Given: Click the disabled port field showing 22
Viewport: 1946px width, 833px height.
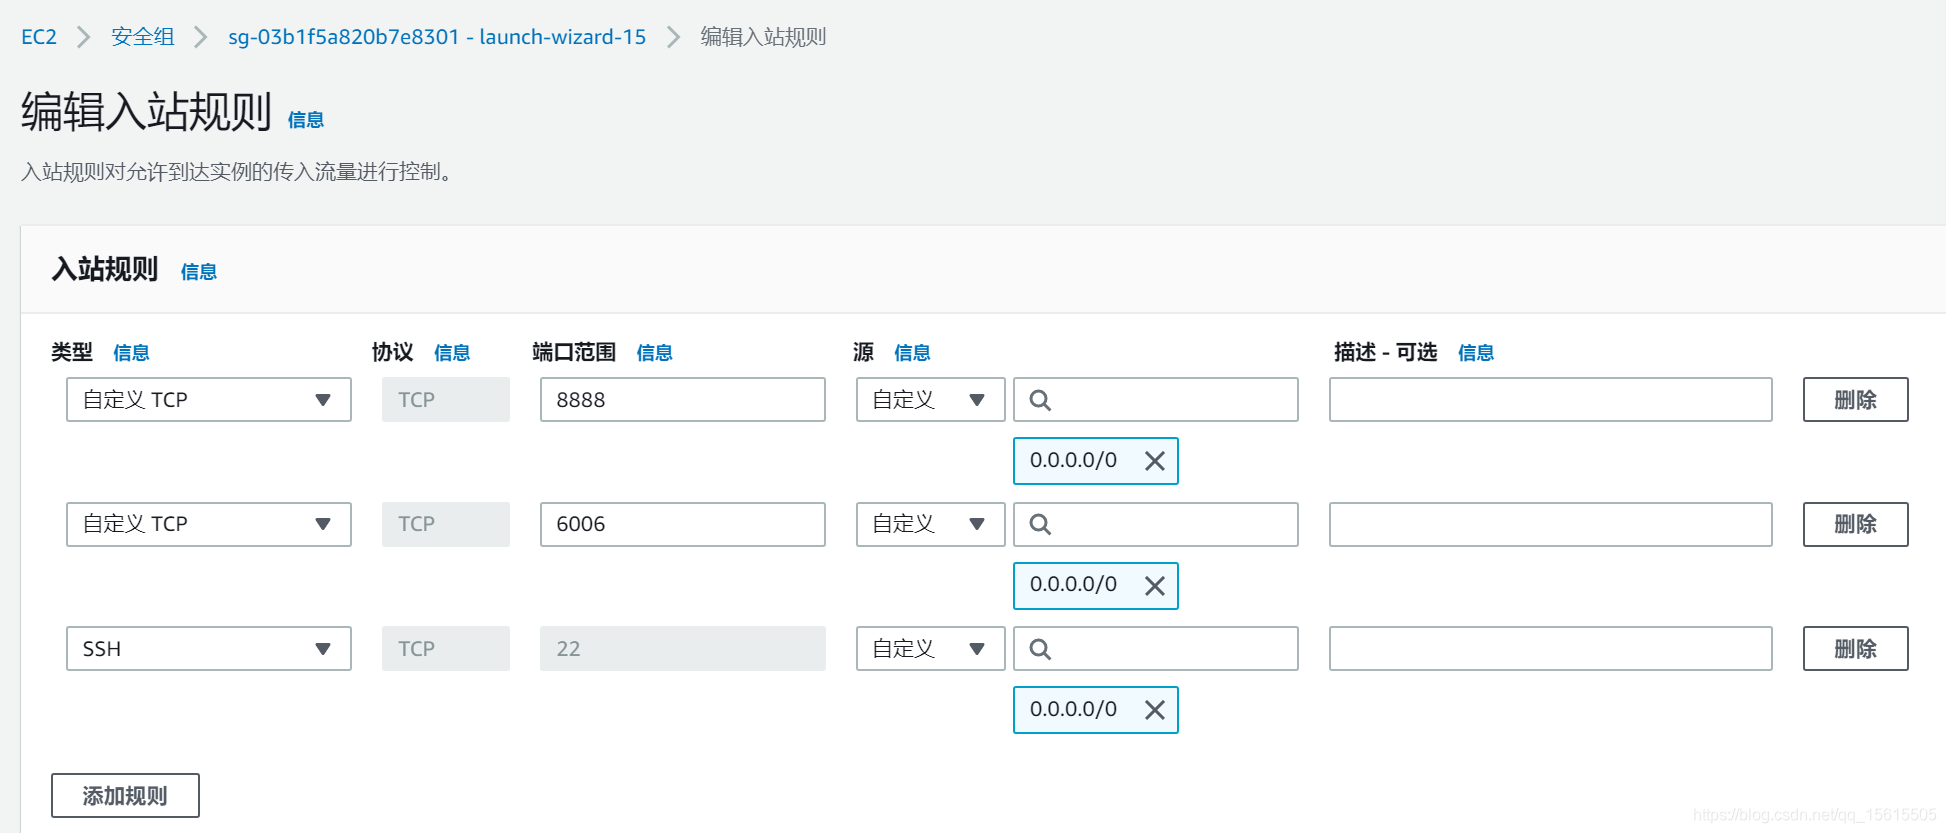Looking at the screenshot, I should tap(683, 648).
